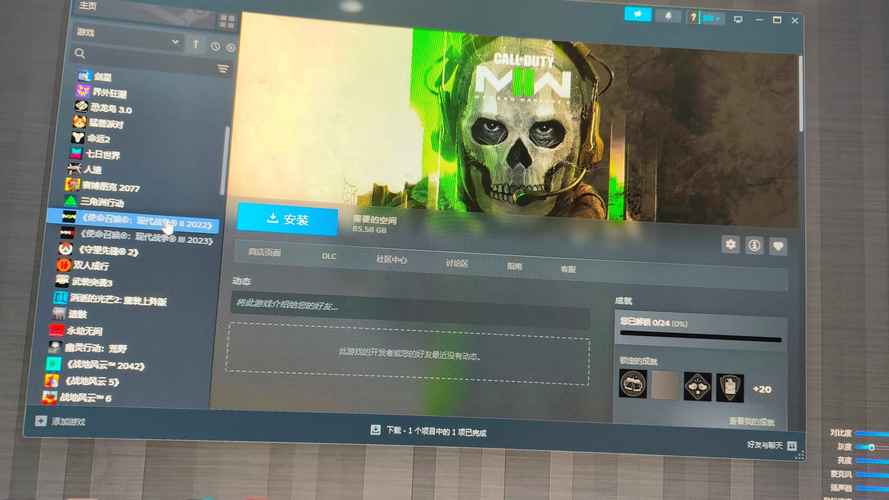Click the up-arrow sort icon beside 游戏
Viewport: 889px width, 500px height.
[x=196, y=44]
